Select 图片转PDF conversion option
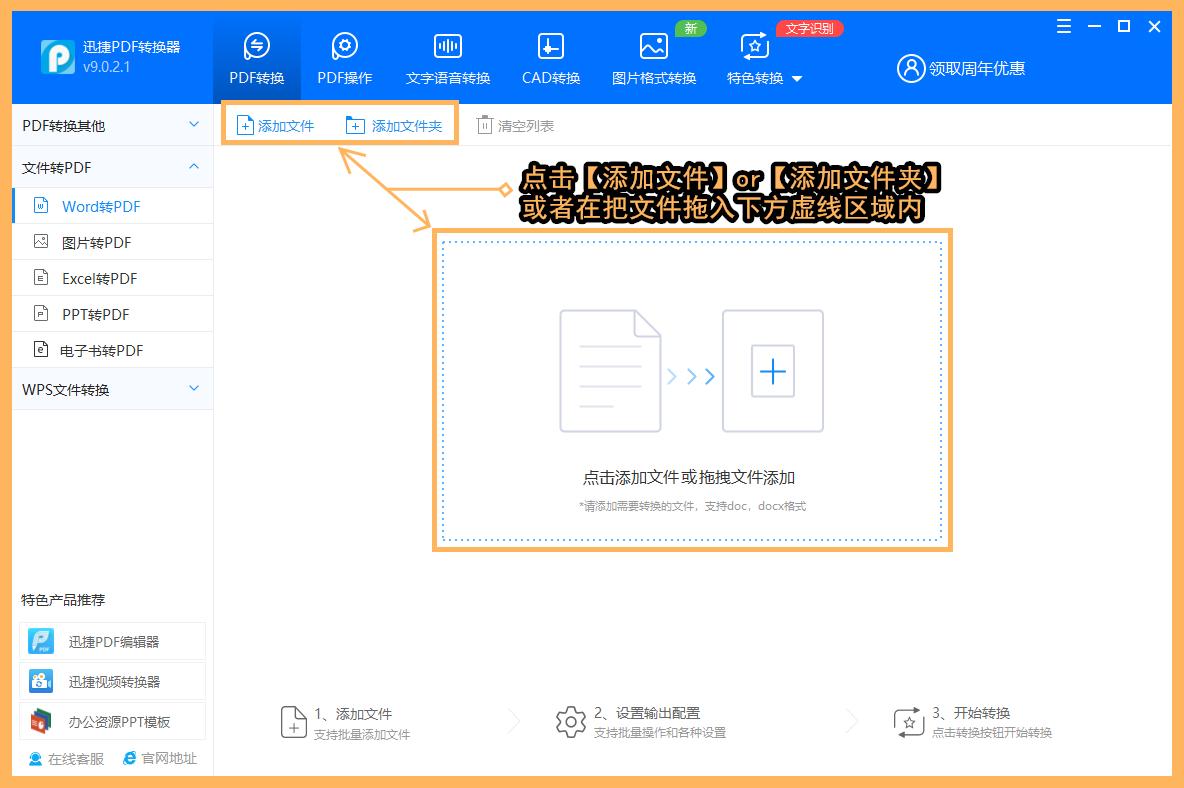 click(100, 241)
